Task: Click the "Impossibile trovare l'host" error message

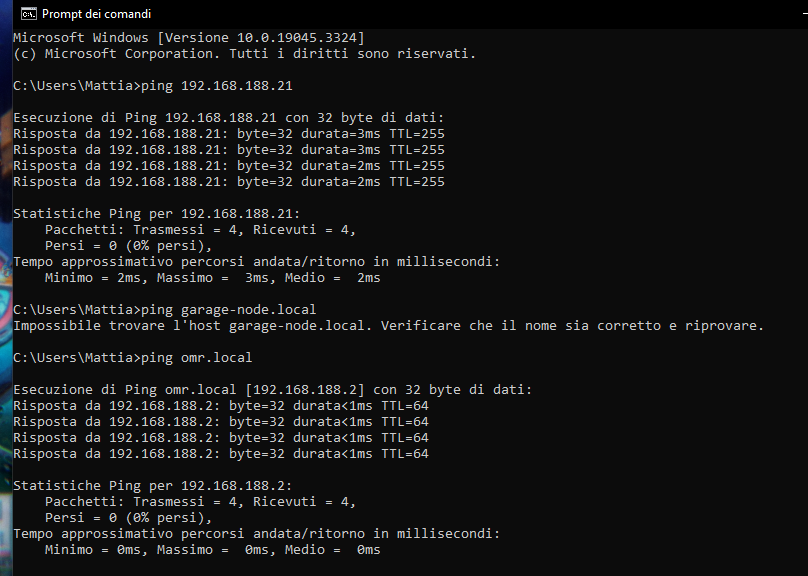Action: tap(389, 325)
